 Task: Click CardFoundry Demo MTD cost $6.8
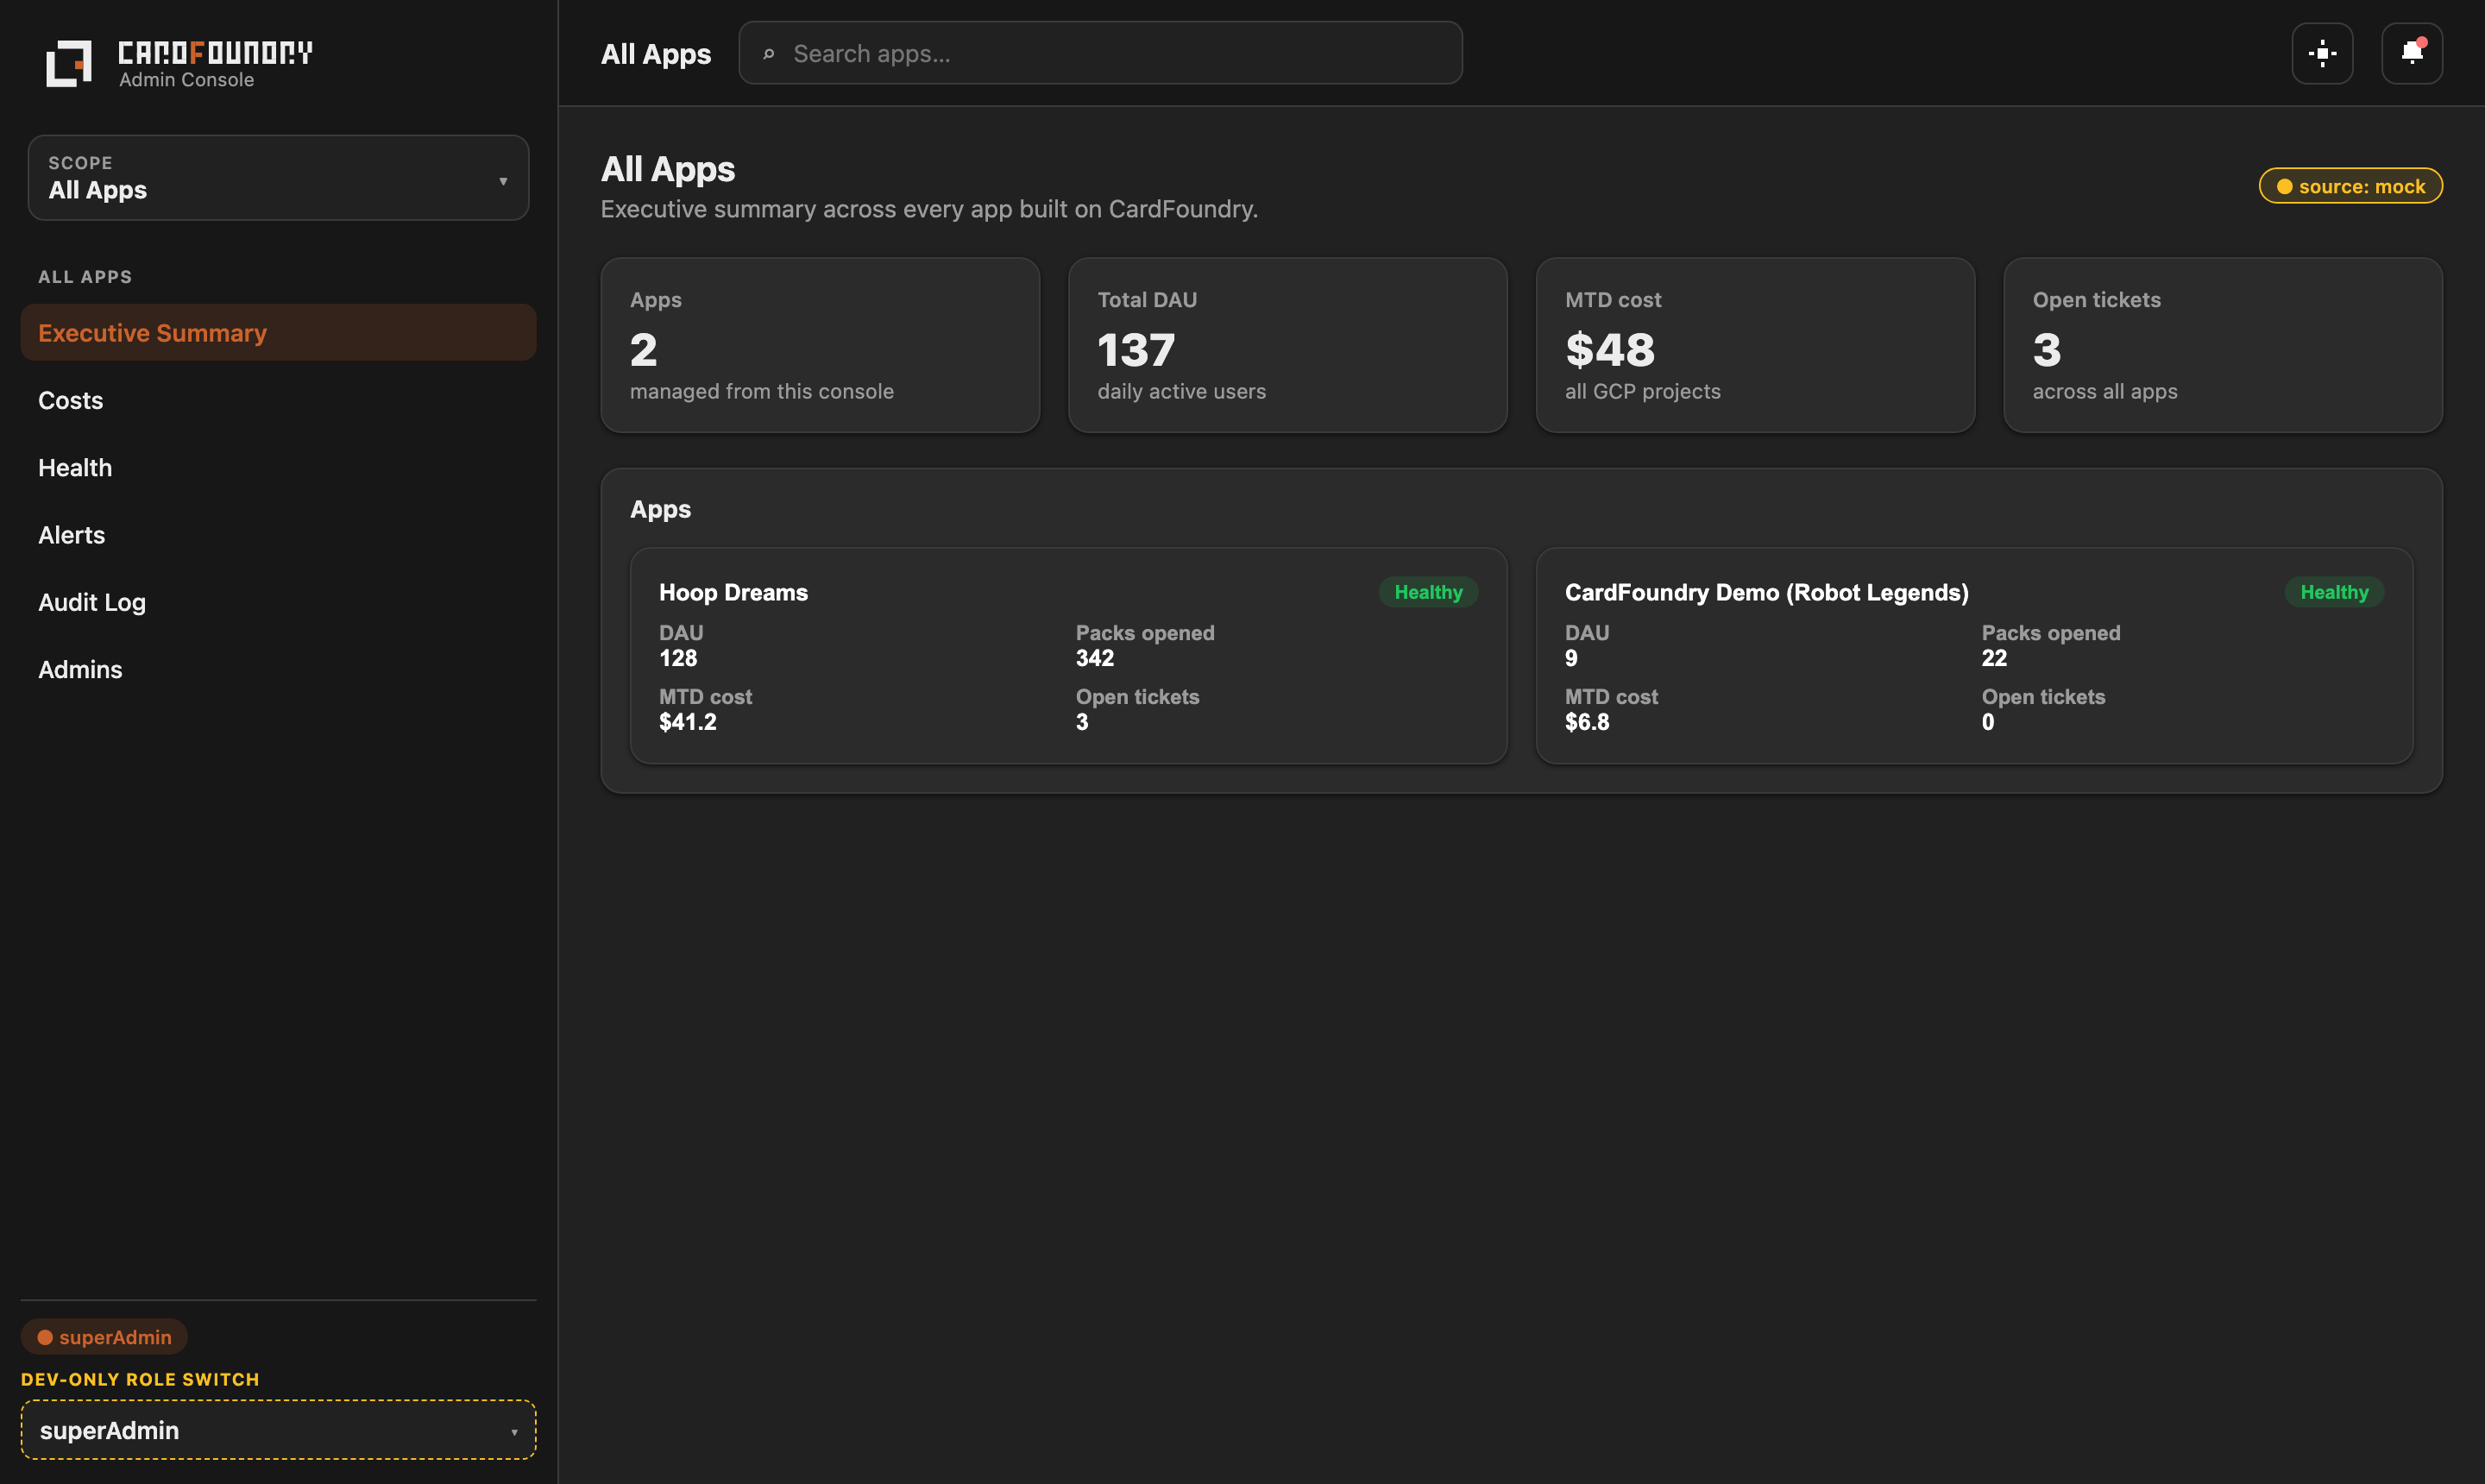(1587, 722)
